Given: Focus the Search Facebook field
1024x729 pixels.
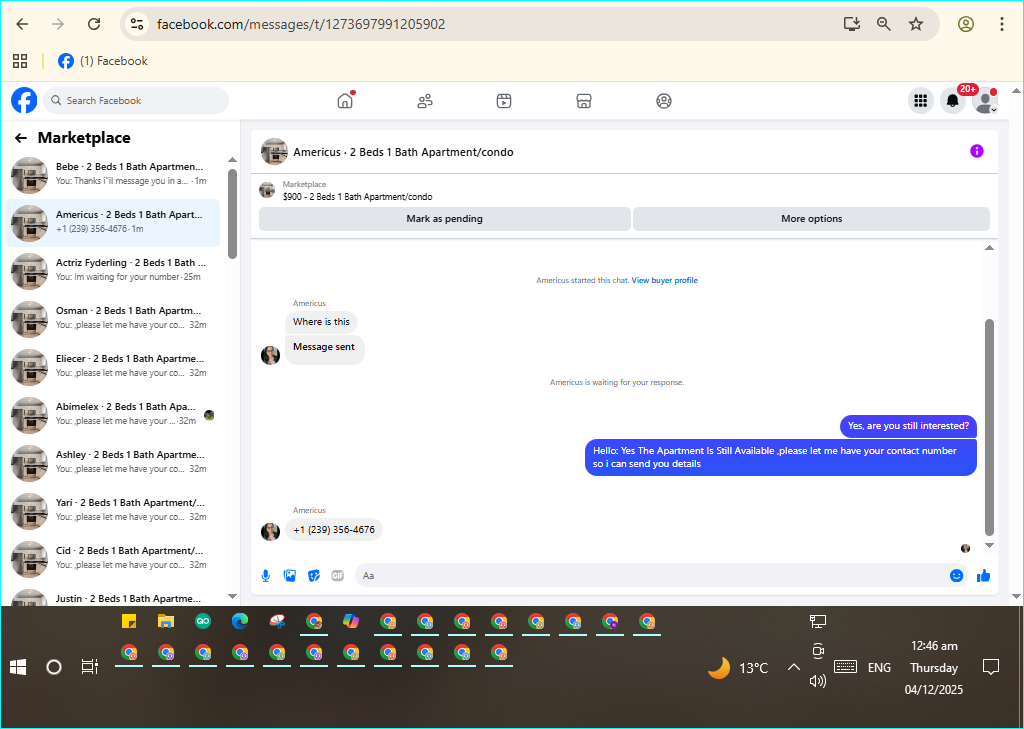Looking at the screenshot, I should 136,101.
